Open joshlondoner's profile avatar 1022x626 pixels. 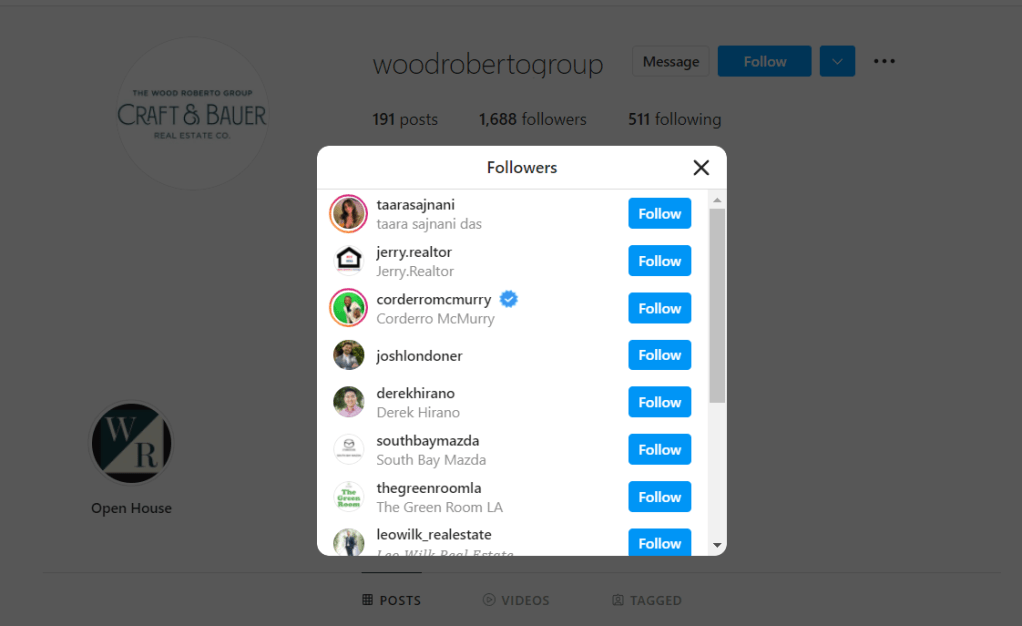349,355
